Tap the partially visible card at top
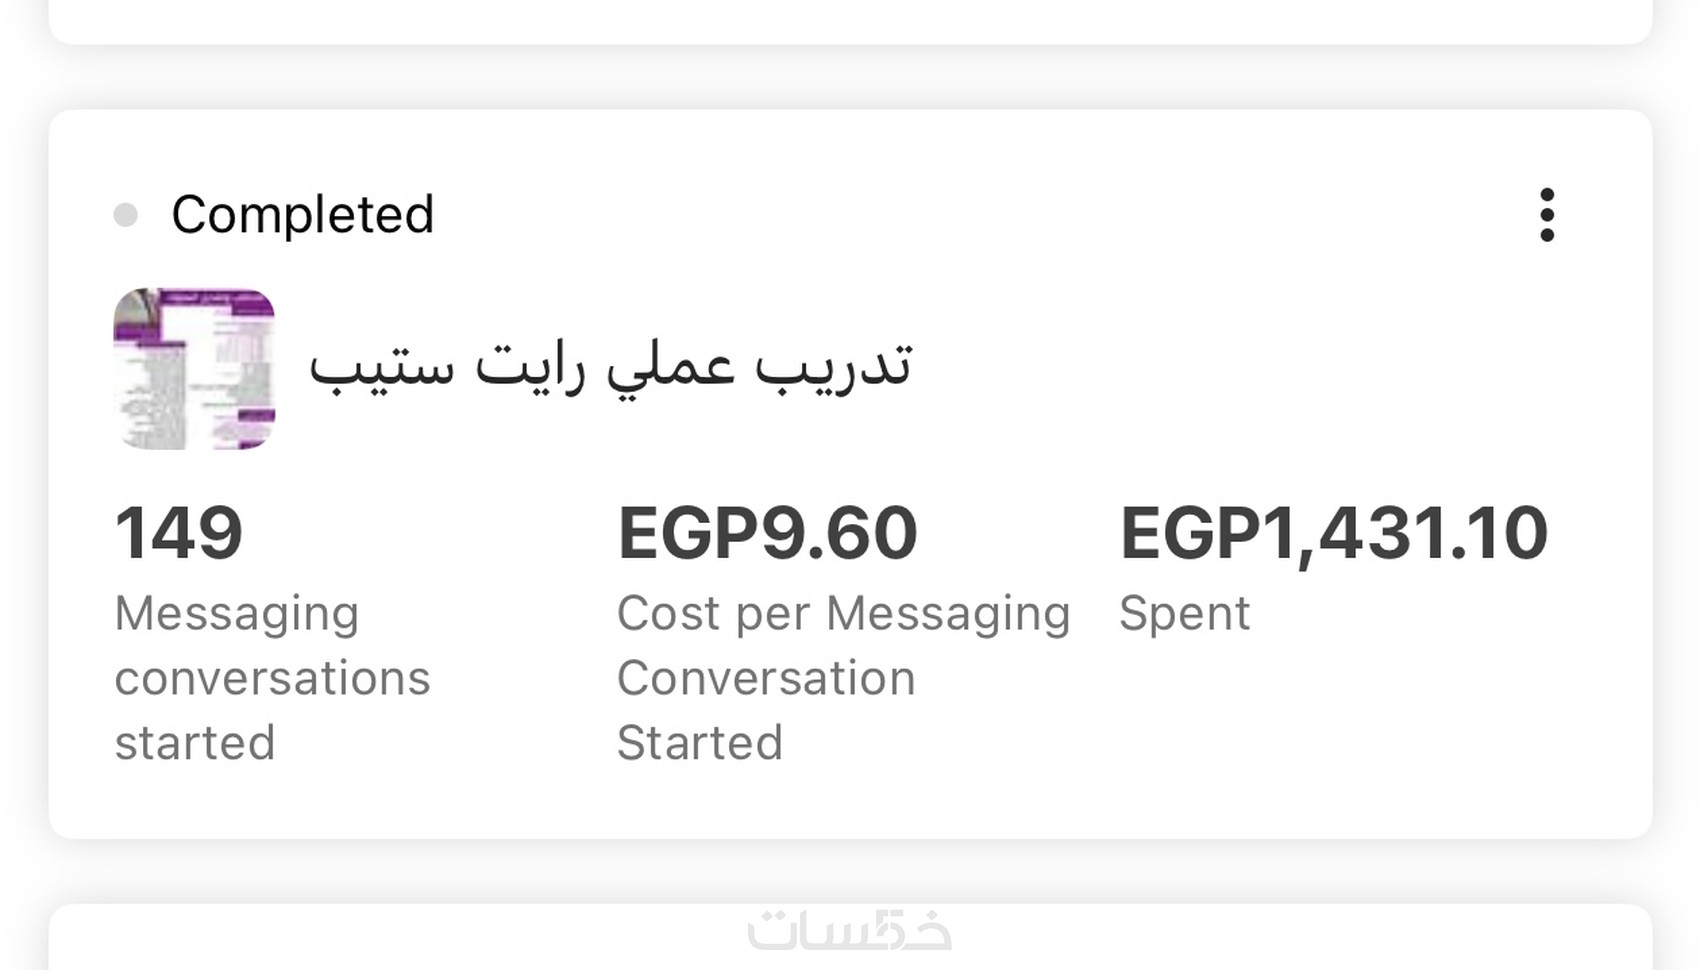Image resolution: width=1700 pixels, height=970 pixels. point(850,20)
